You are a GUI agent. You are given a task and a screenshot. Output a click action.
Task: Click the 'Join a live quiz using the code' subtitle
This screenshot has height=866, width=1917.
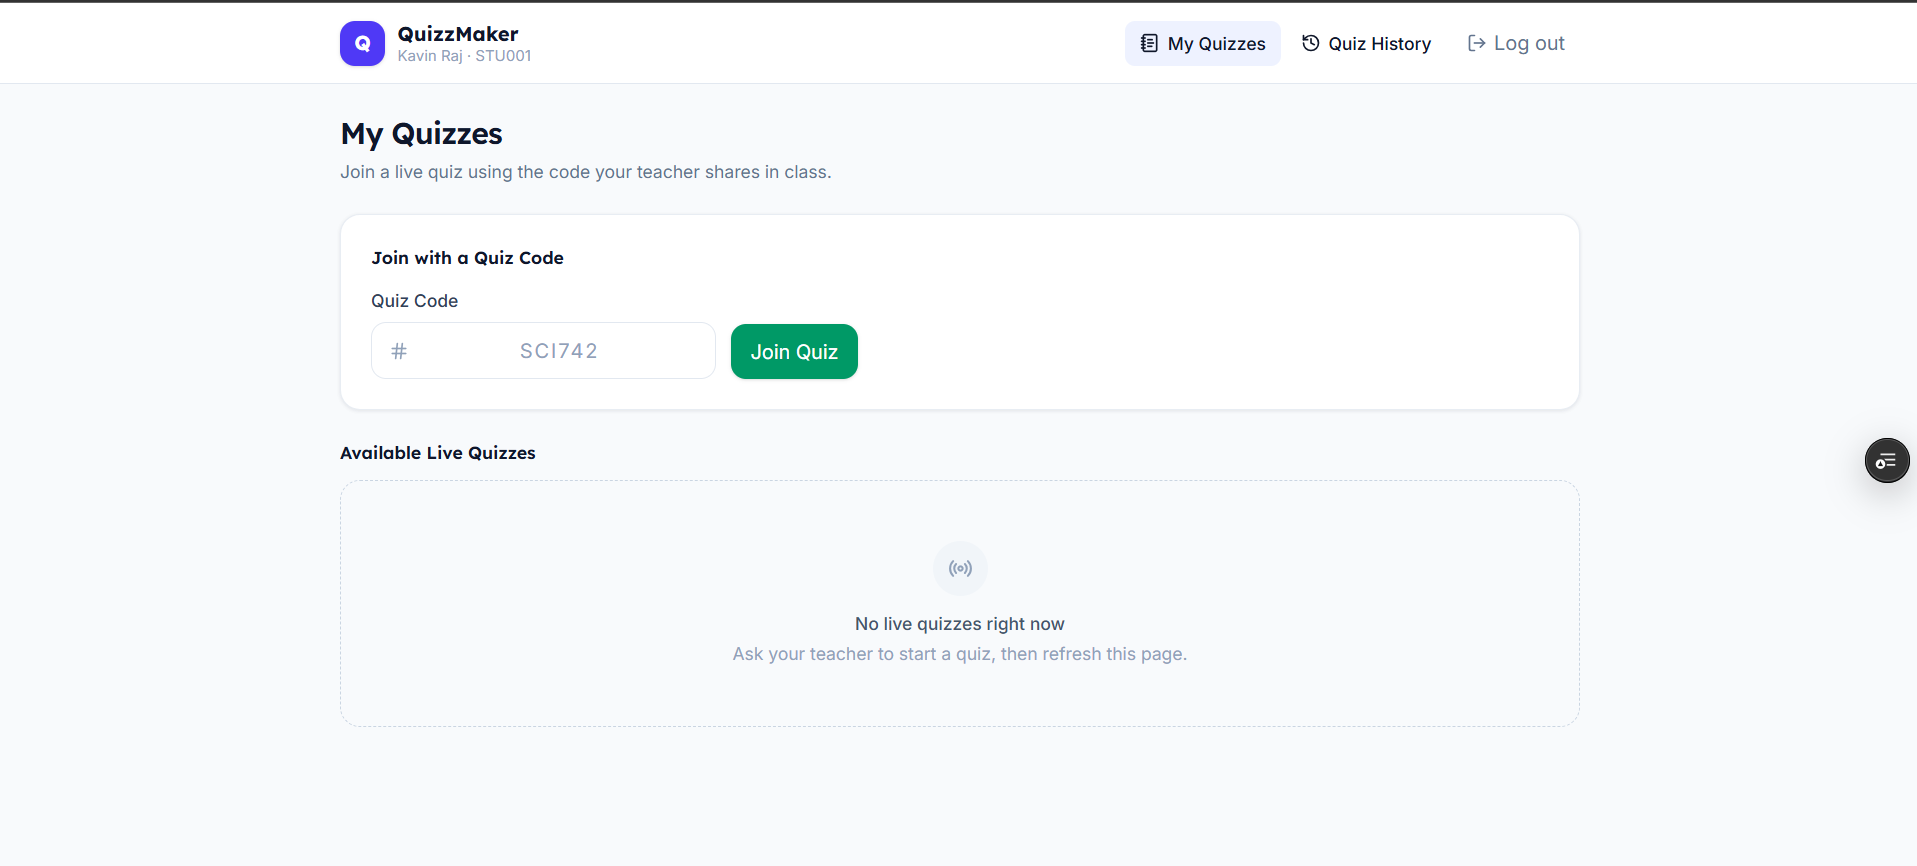pyautogui.click(x=585, y=172)
